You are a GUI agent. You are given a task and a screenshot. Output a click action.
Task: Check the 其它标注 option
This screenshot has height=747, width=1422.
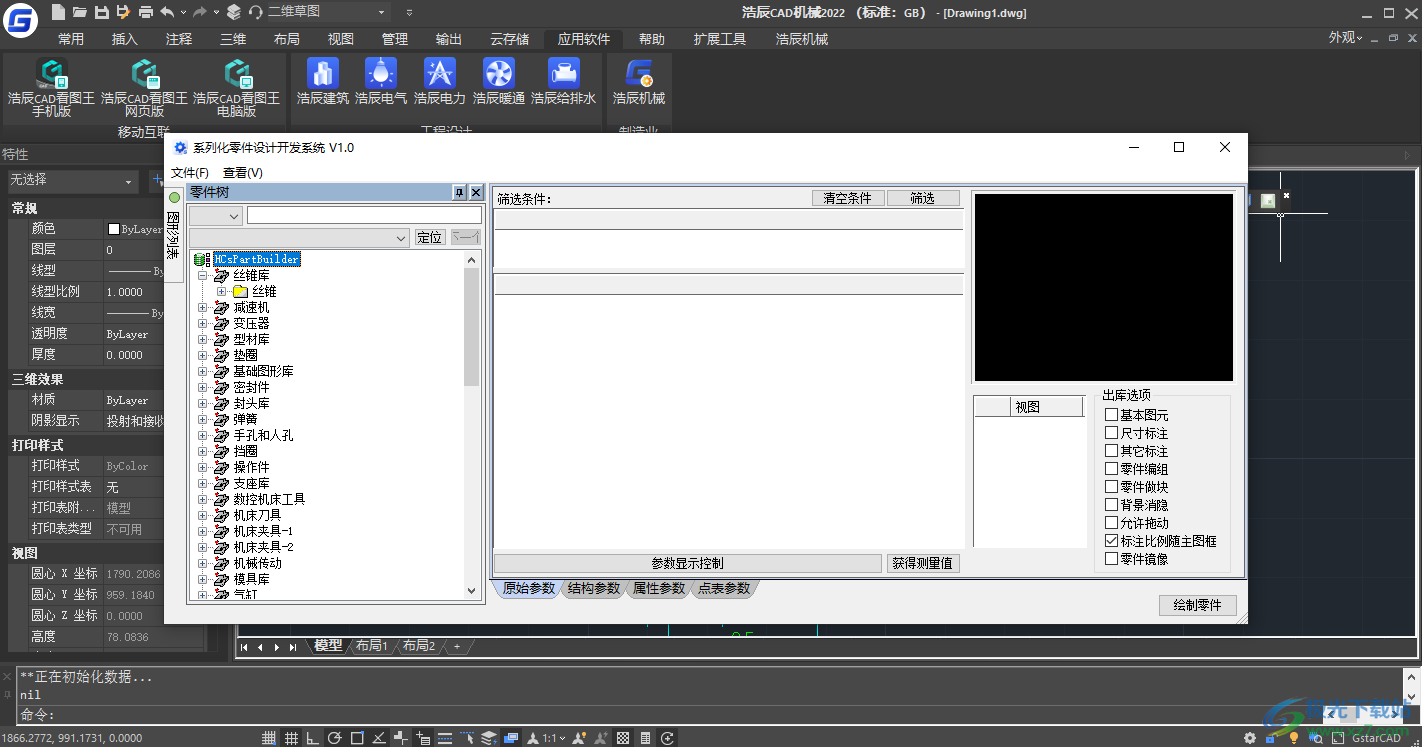[x=1111, y=451]
